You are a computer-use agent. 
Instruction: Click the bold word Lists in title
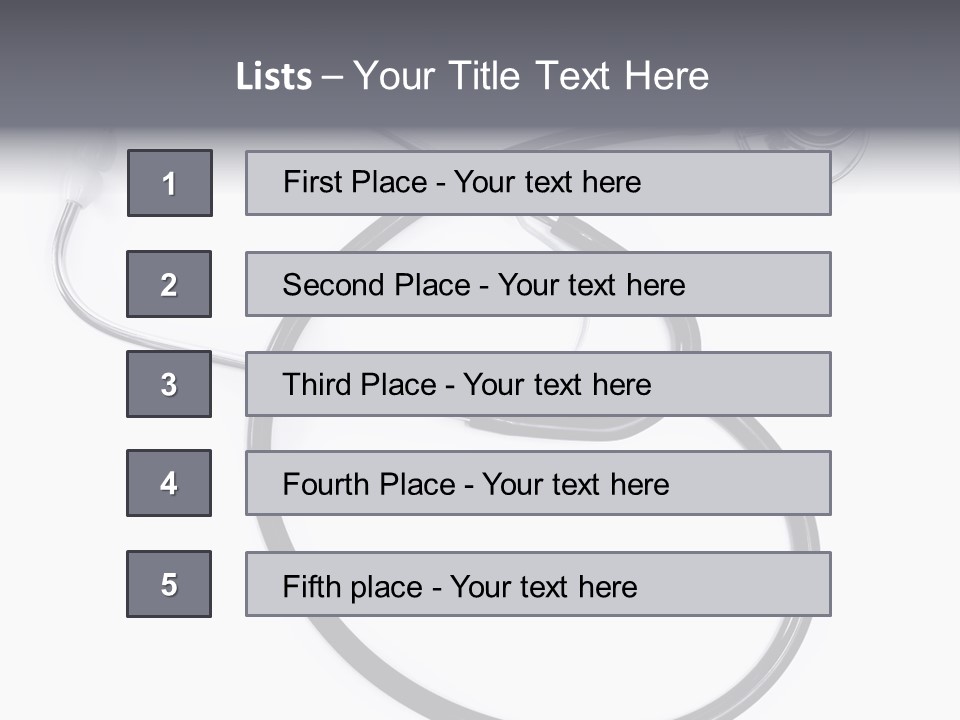coord(274,77)
